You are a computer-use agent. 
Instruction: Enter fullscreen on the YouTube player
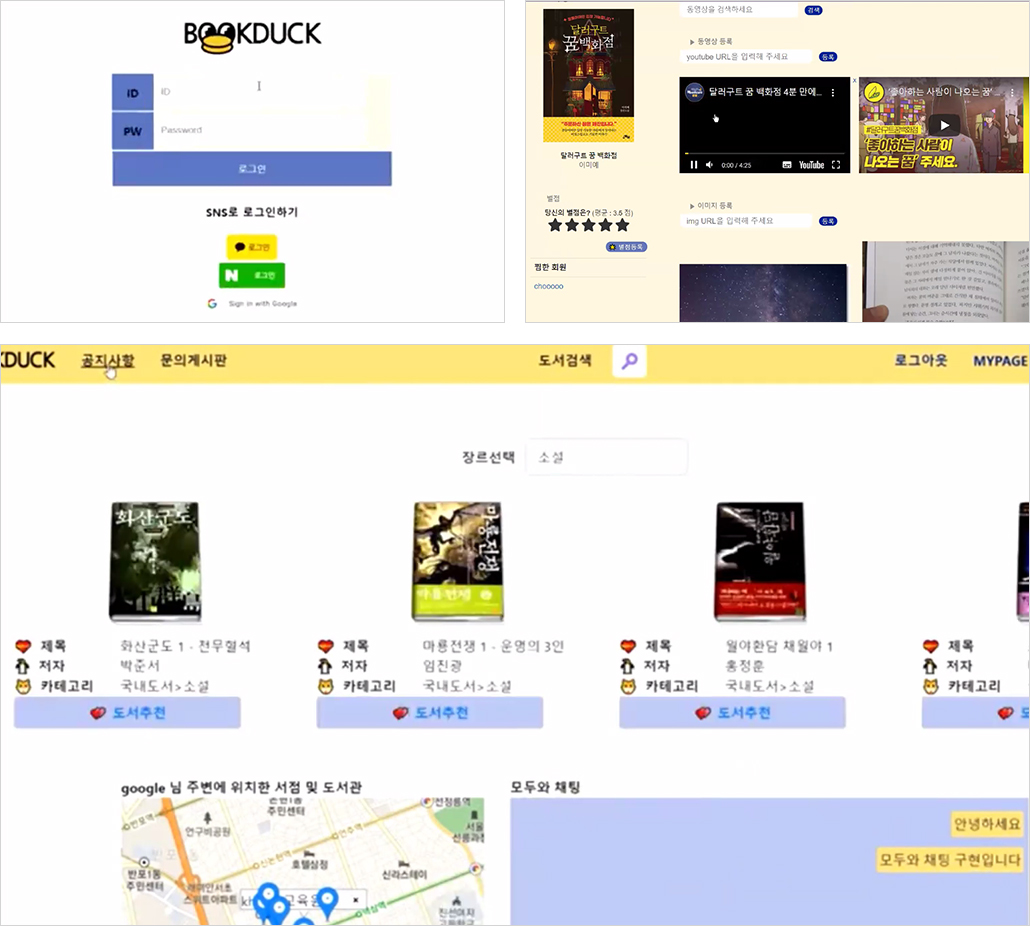click(x=836, y=165)
